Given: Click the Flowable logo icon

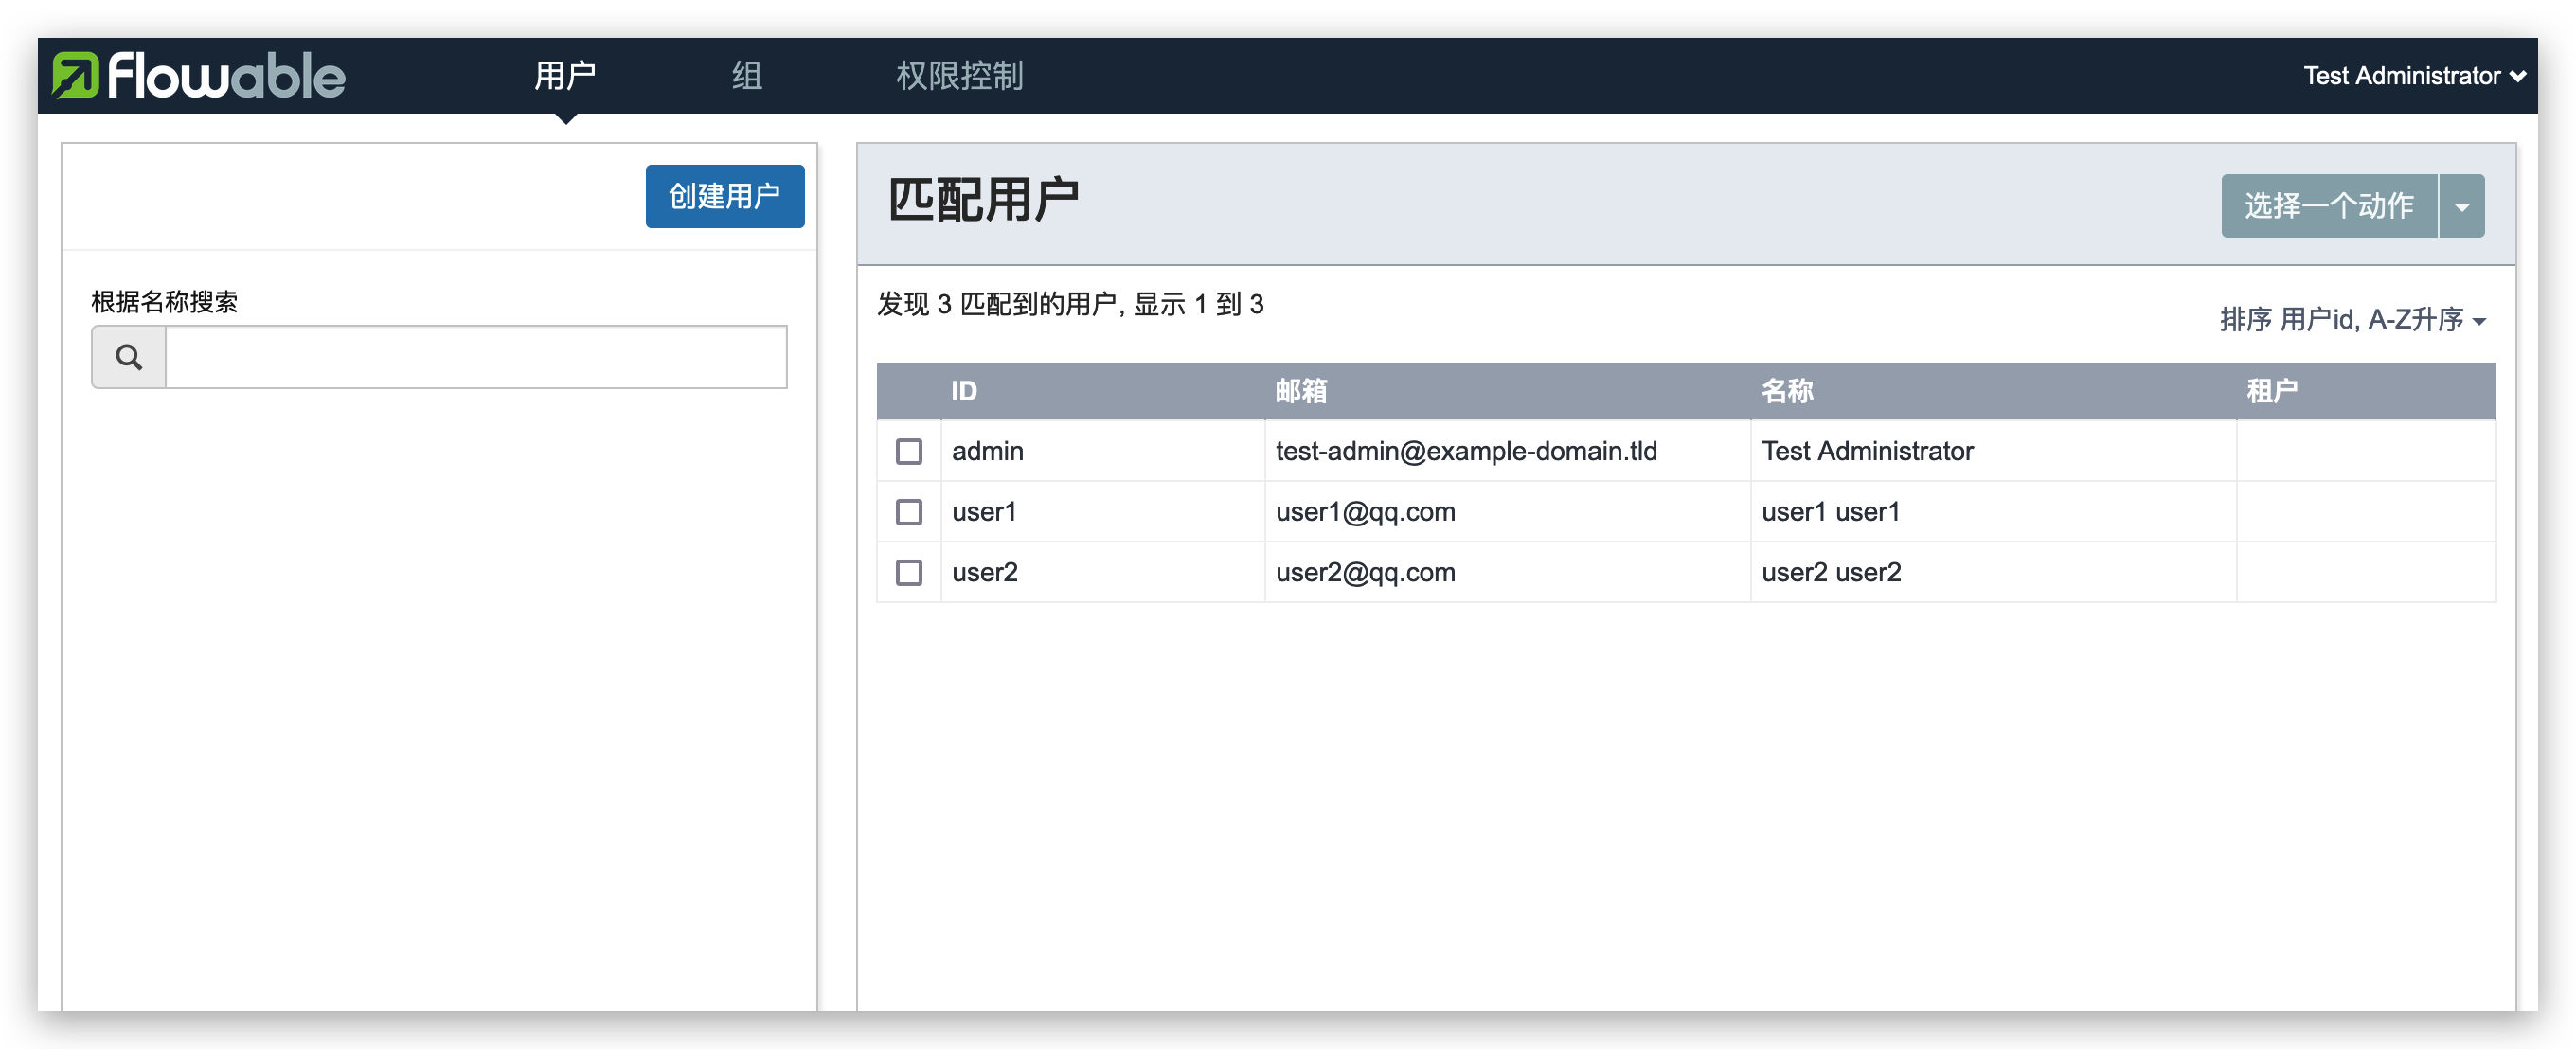Looking at the screenshot, I should click(x=76, y=76).
